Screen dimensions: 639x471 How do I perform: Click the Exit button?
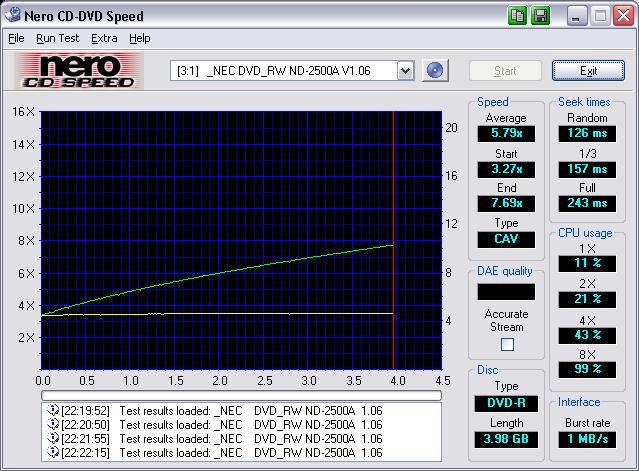tap(588, 71)
